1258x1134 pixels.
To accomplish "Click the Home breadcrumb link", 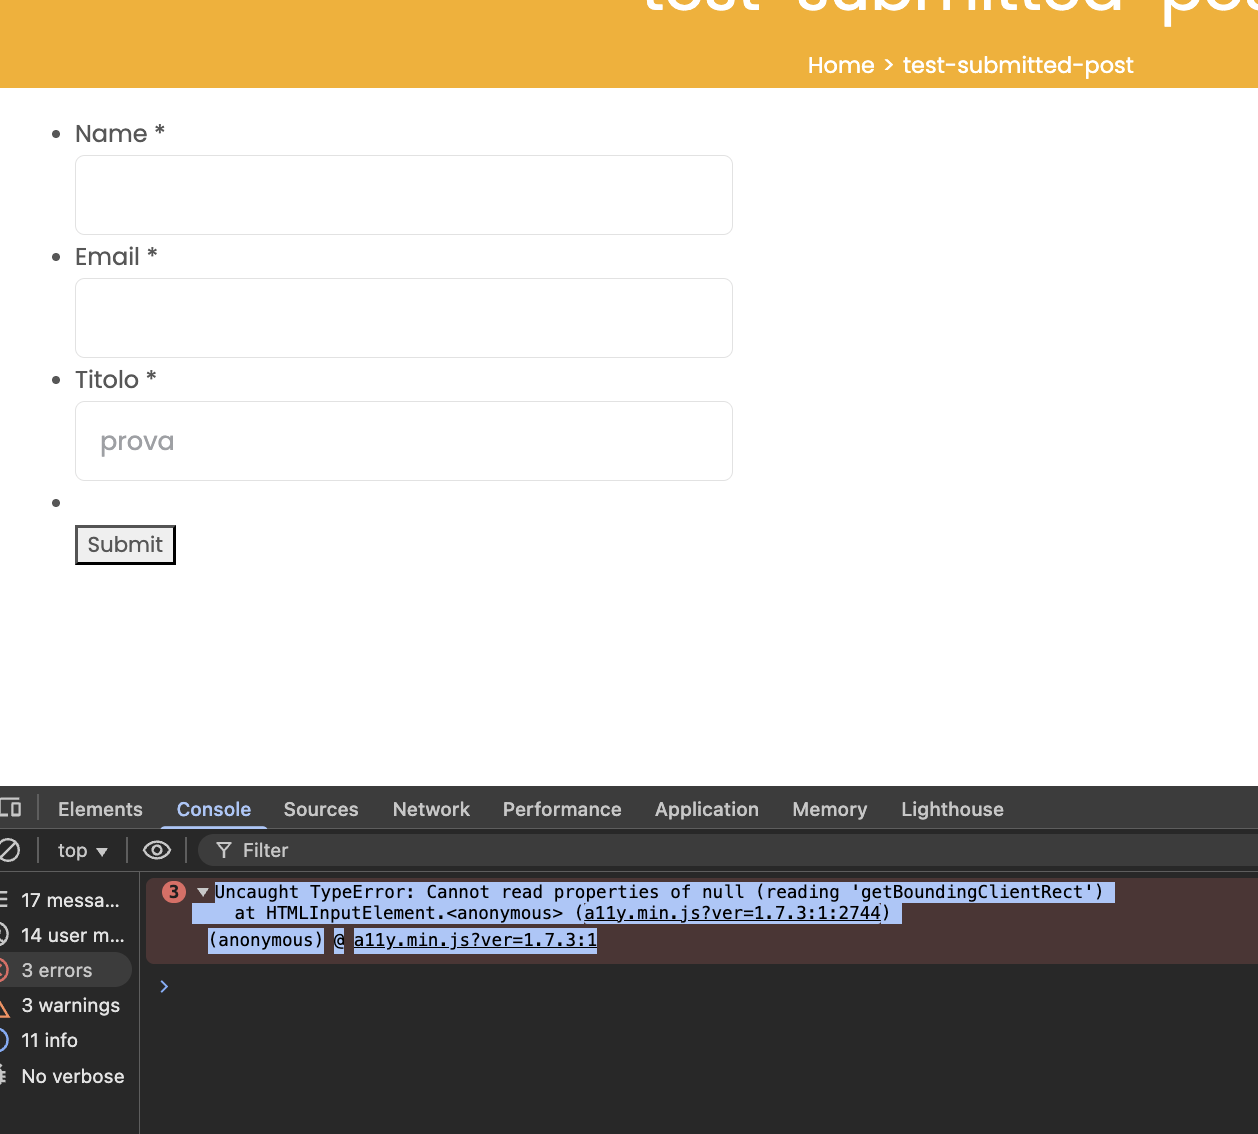I will tap(840, 65).
